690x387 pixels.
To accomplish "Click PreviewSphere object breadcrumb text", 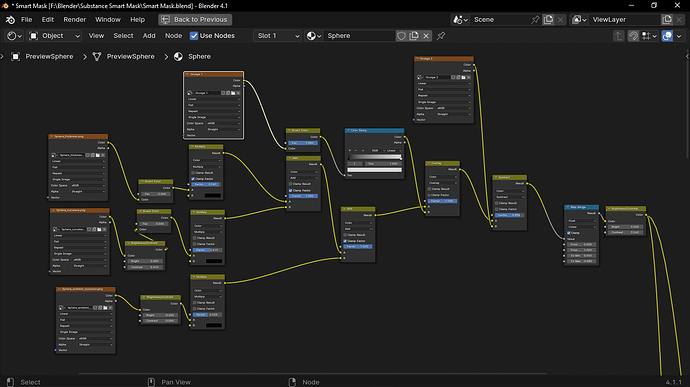I will pos(49,56).
